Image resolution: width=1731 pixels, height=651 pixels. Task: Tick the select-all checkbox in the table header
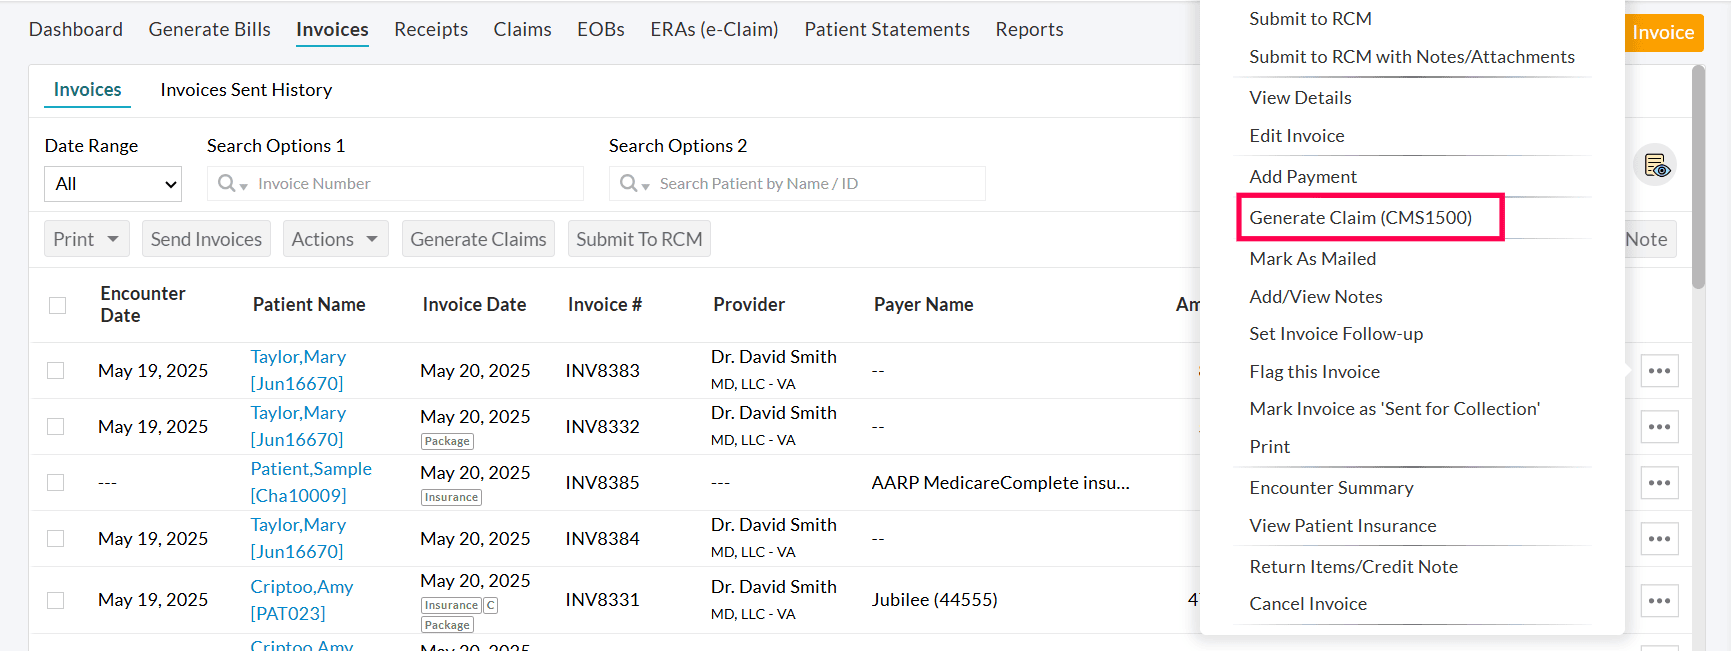56,305
